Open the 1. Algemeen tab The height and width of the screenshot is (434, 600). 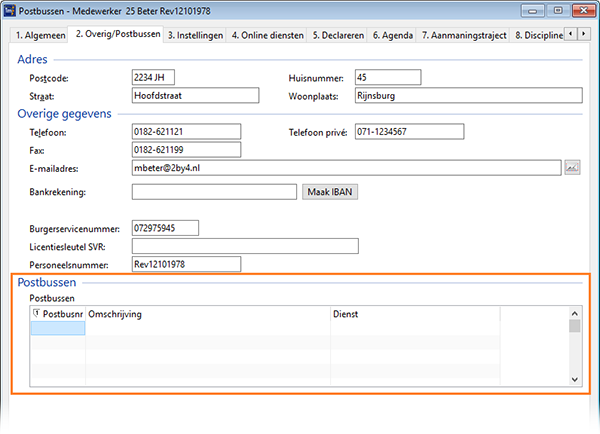(x=41, y=36)
